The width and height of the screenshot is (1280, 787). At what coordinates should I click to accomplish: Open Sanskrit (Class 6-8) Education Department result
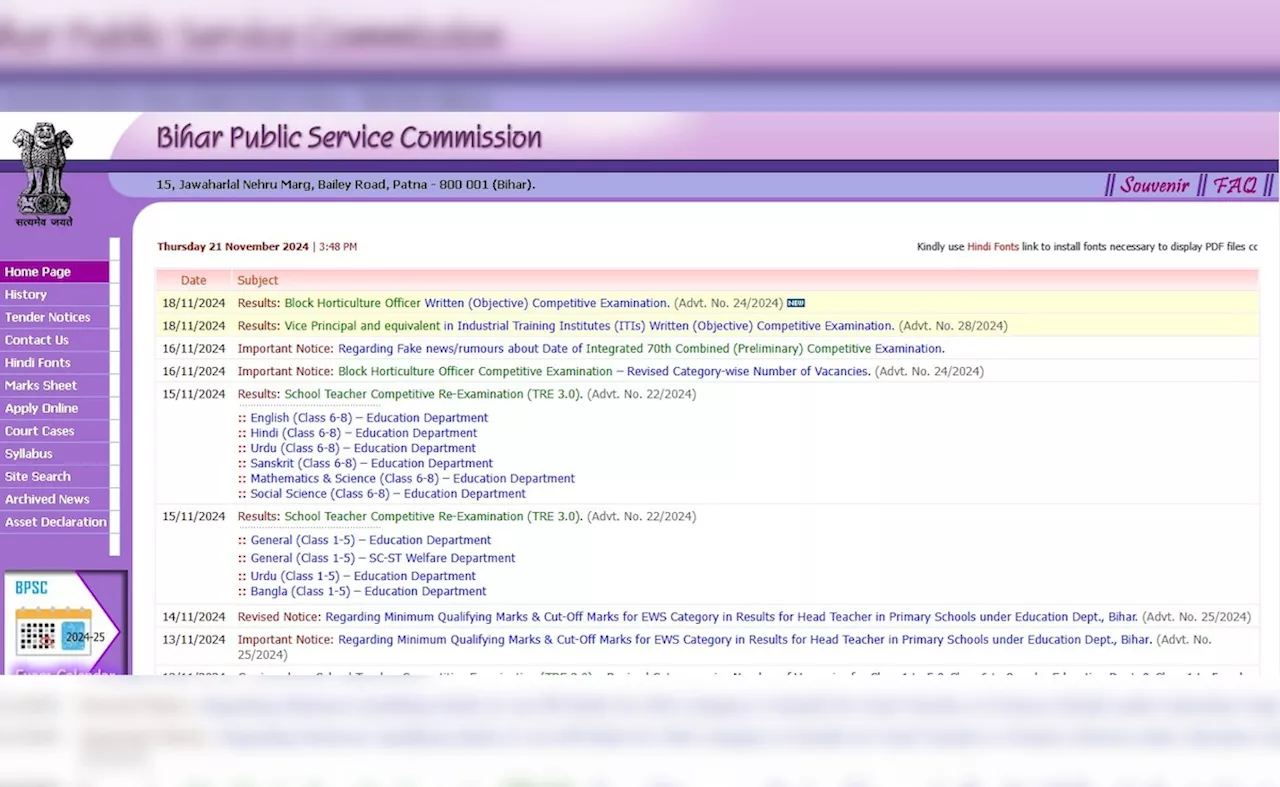coord(371,464)
